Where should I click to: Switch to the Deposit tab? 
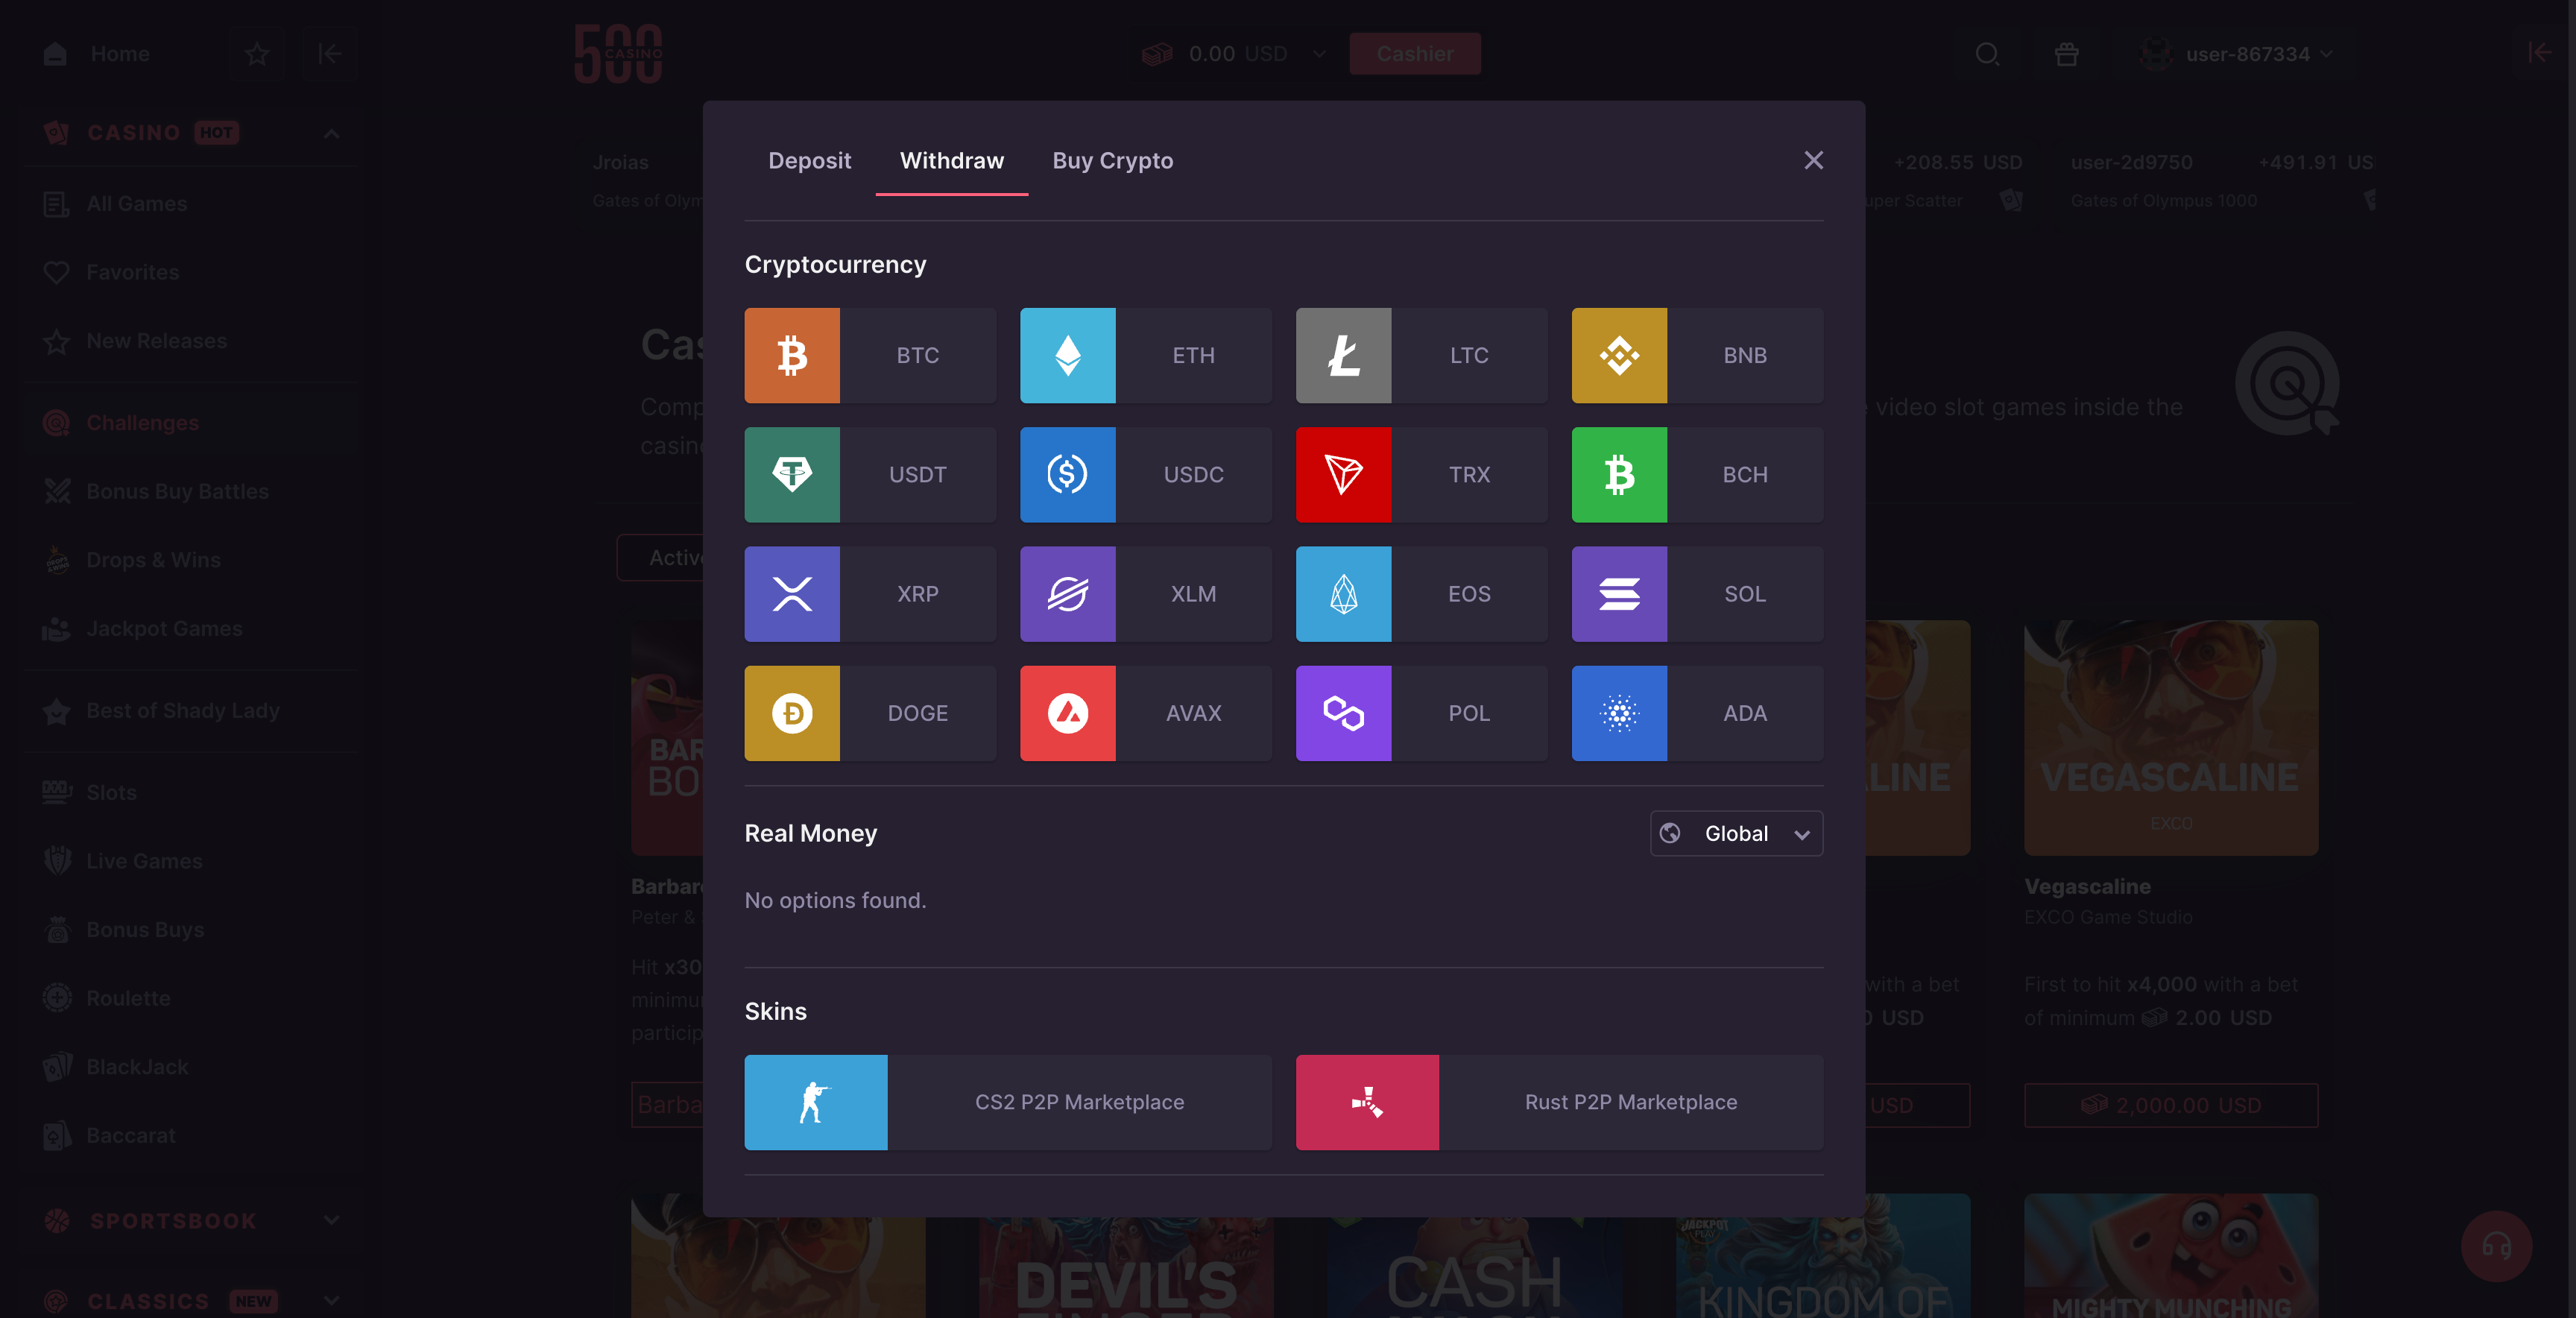(809, 160)
